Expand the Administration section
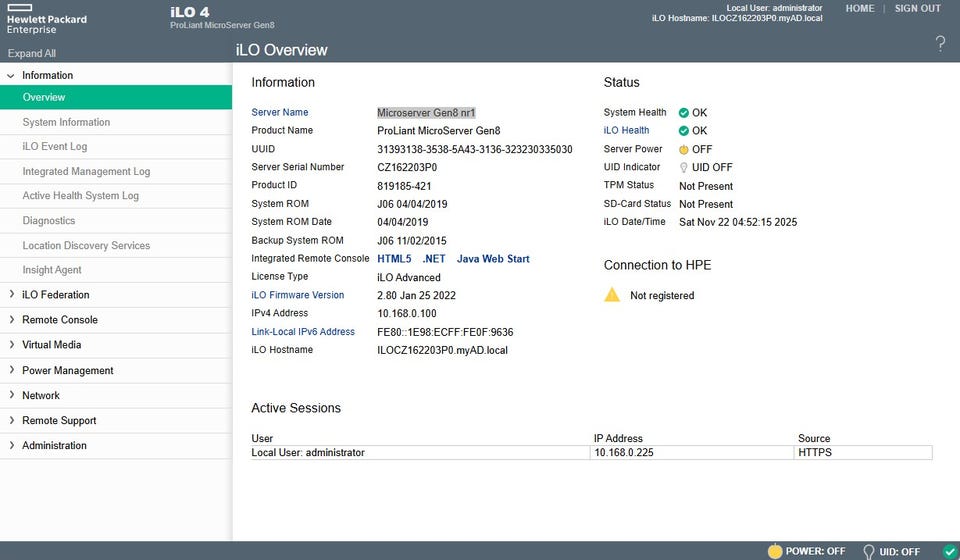The width and height of the screenshot is (960, 560). pos(54,446)
